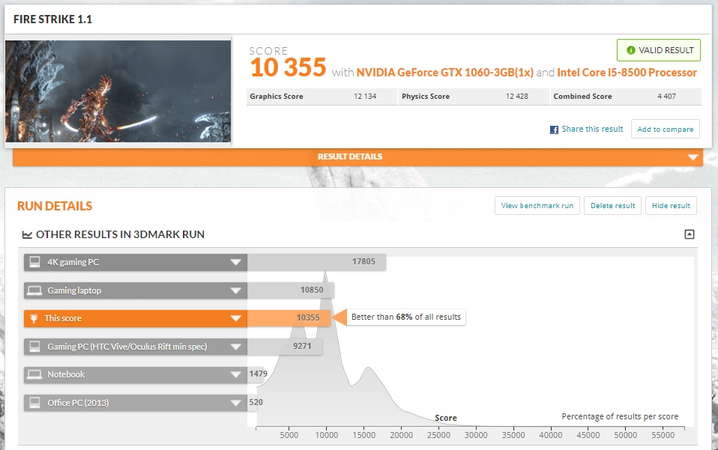
Task: Expand the Notebook dropdown arrow
Action: (x=236, y=375)
